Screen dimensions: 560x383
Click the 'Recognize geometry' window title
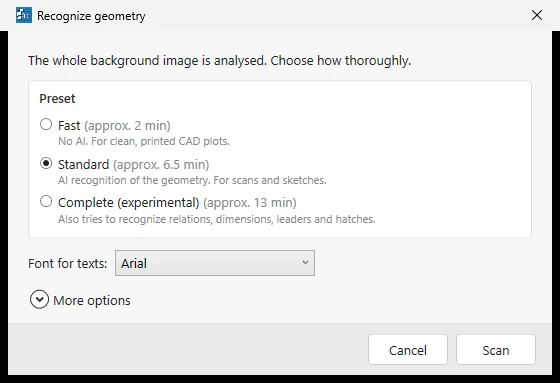[x=91, y=16]
